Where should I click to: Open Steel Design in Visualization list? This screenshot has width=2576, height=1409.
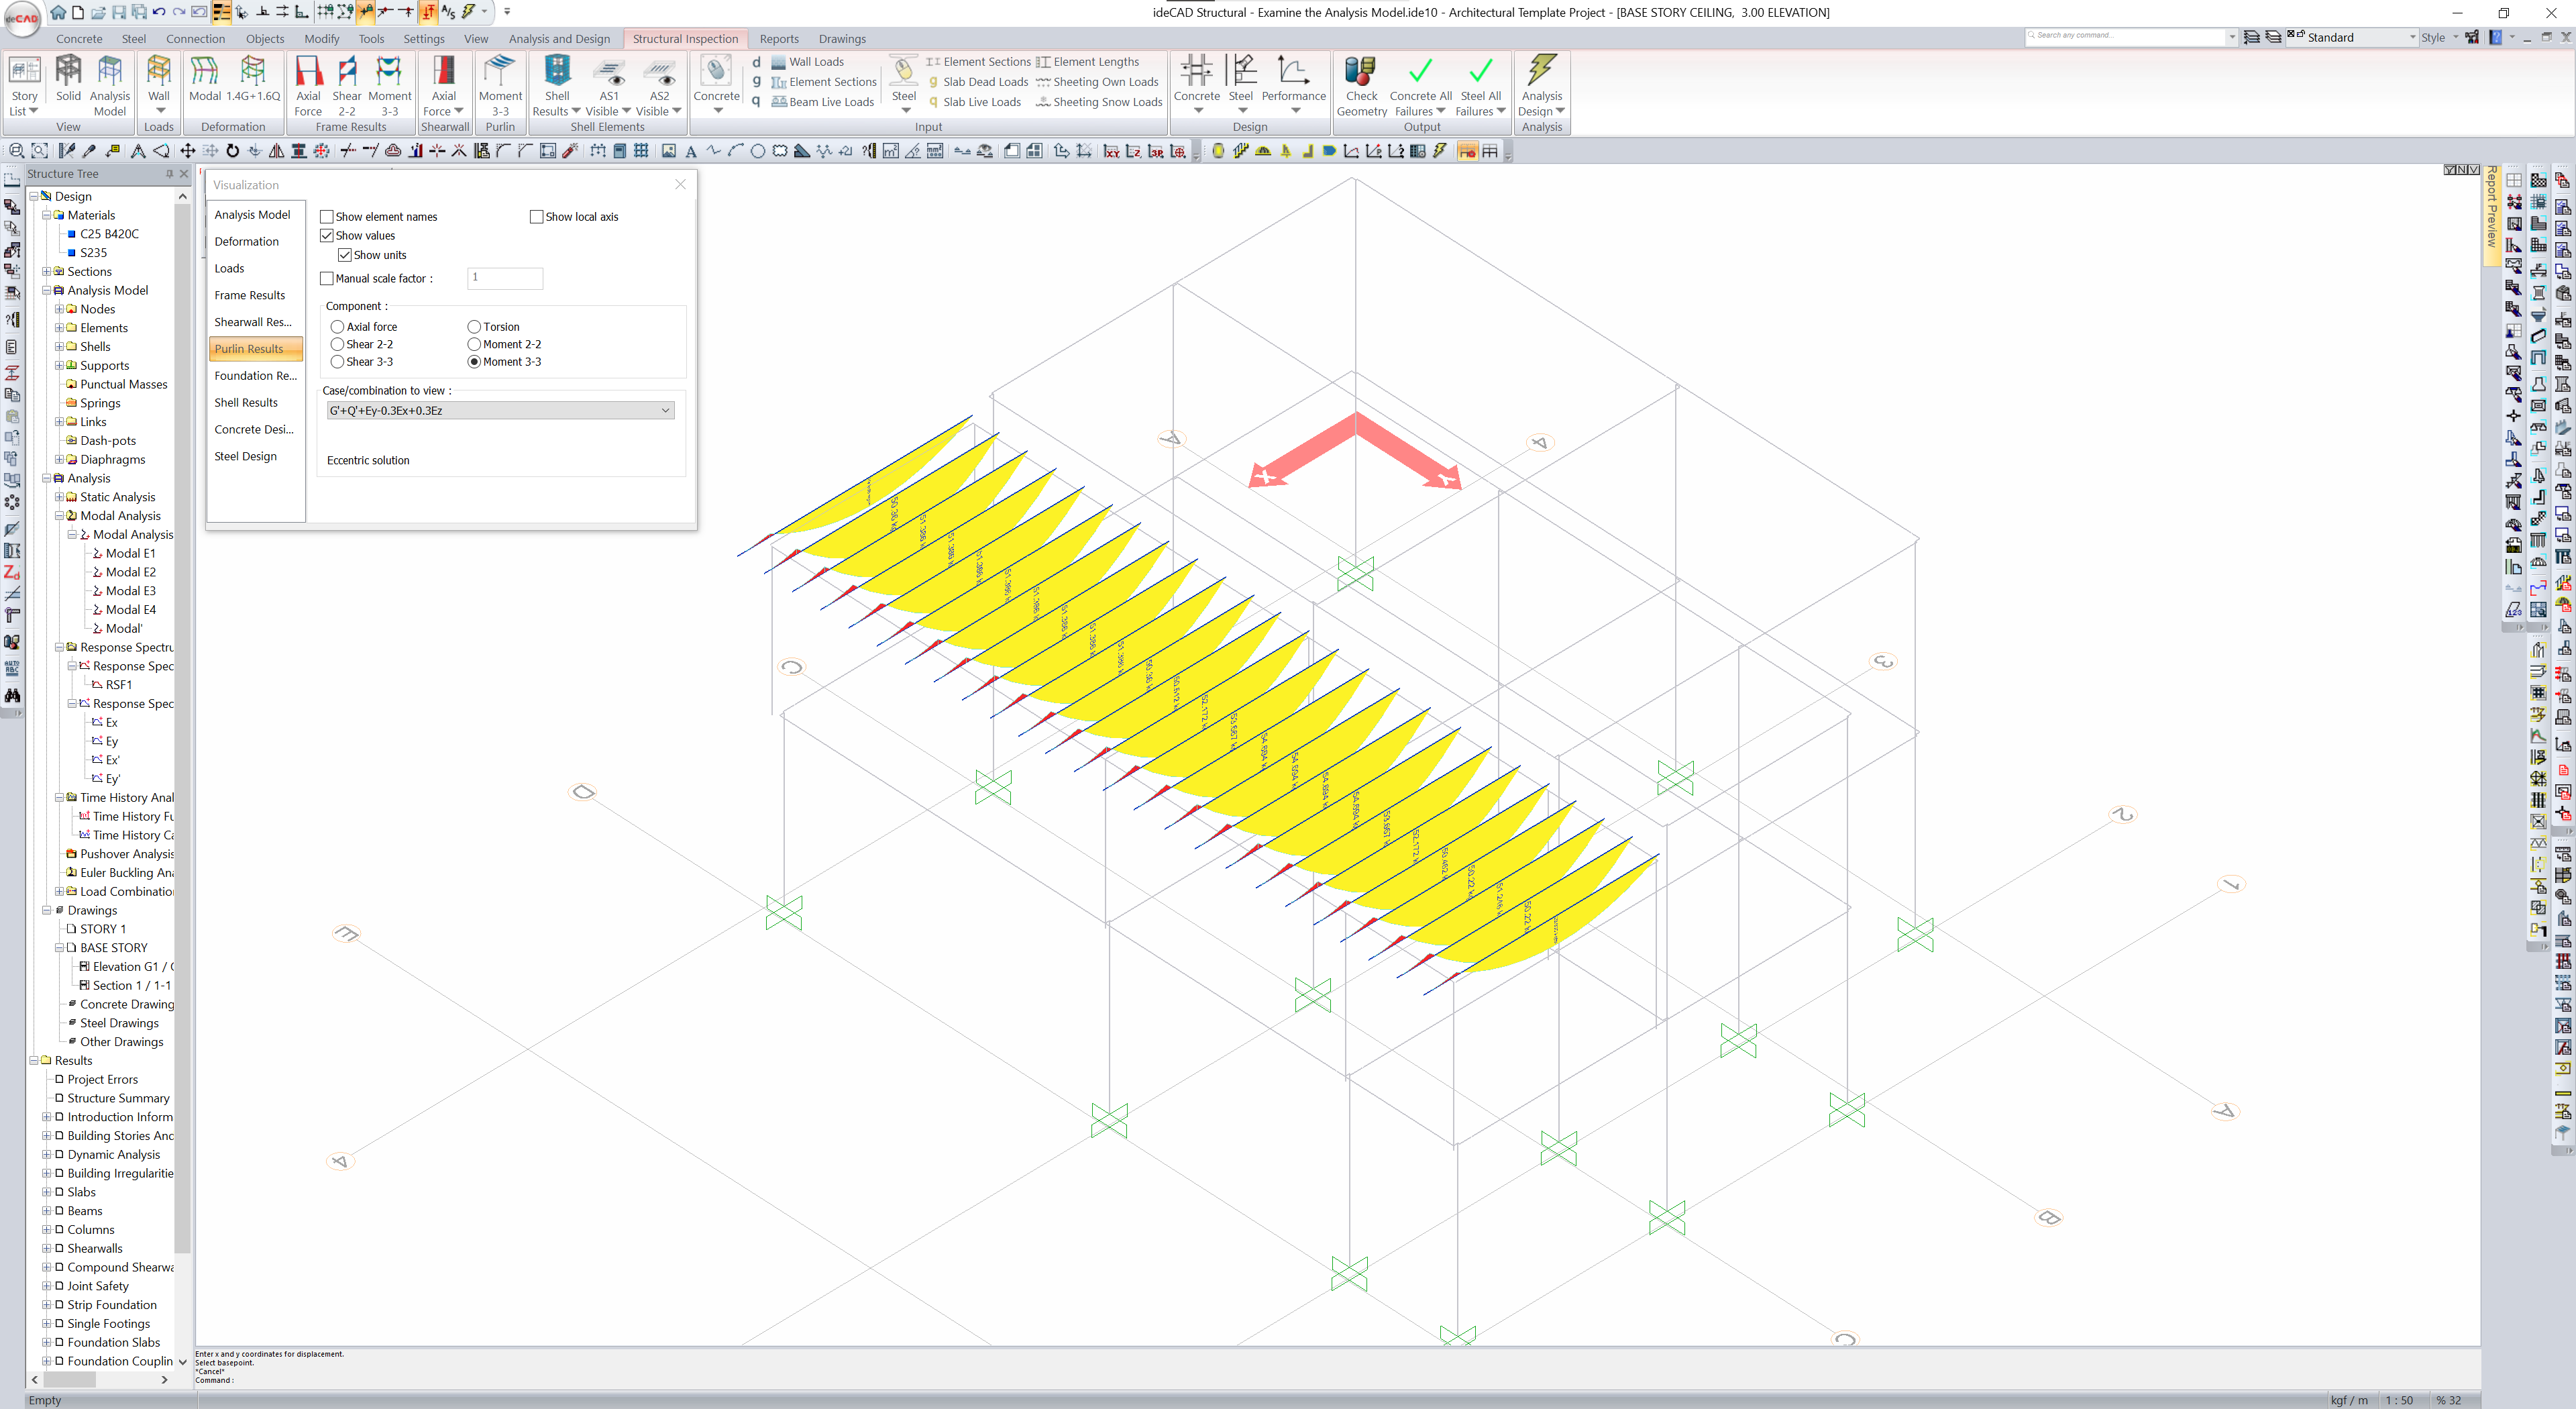[x=246, y=456]
